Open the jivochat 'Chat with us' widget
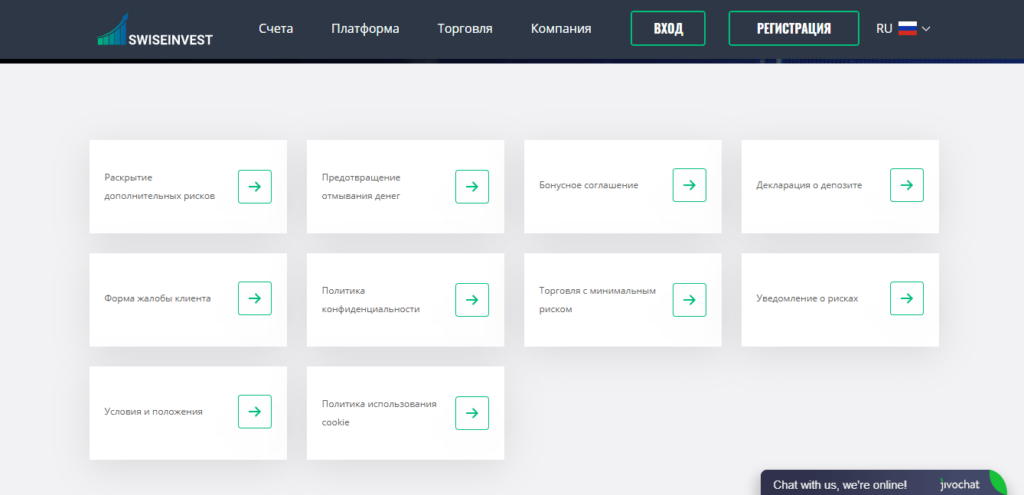The width and height of the screenshot is (1024, 495). point(883,484)
